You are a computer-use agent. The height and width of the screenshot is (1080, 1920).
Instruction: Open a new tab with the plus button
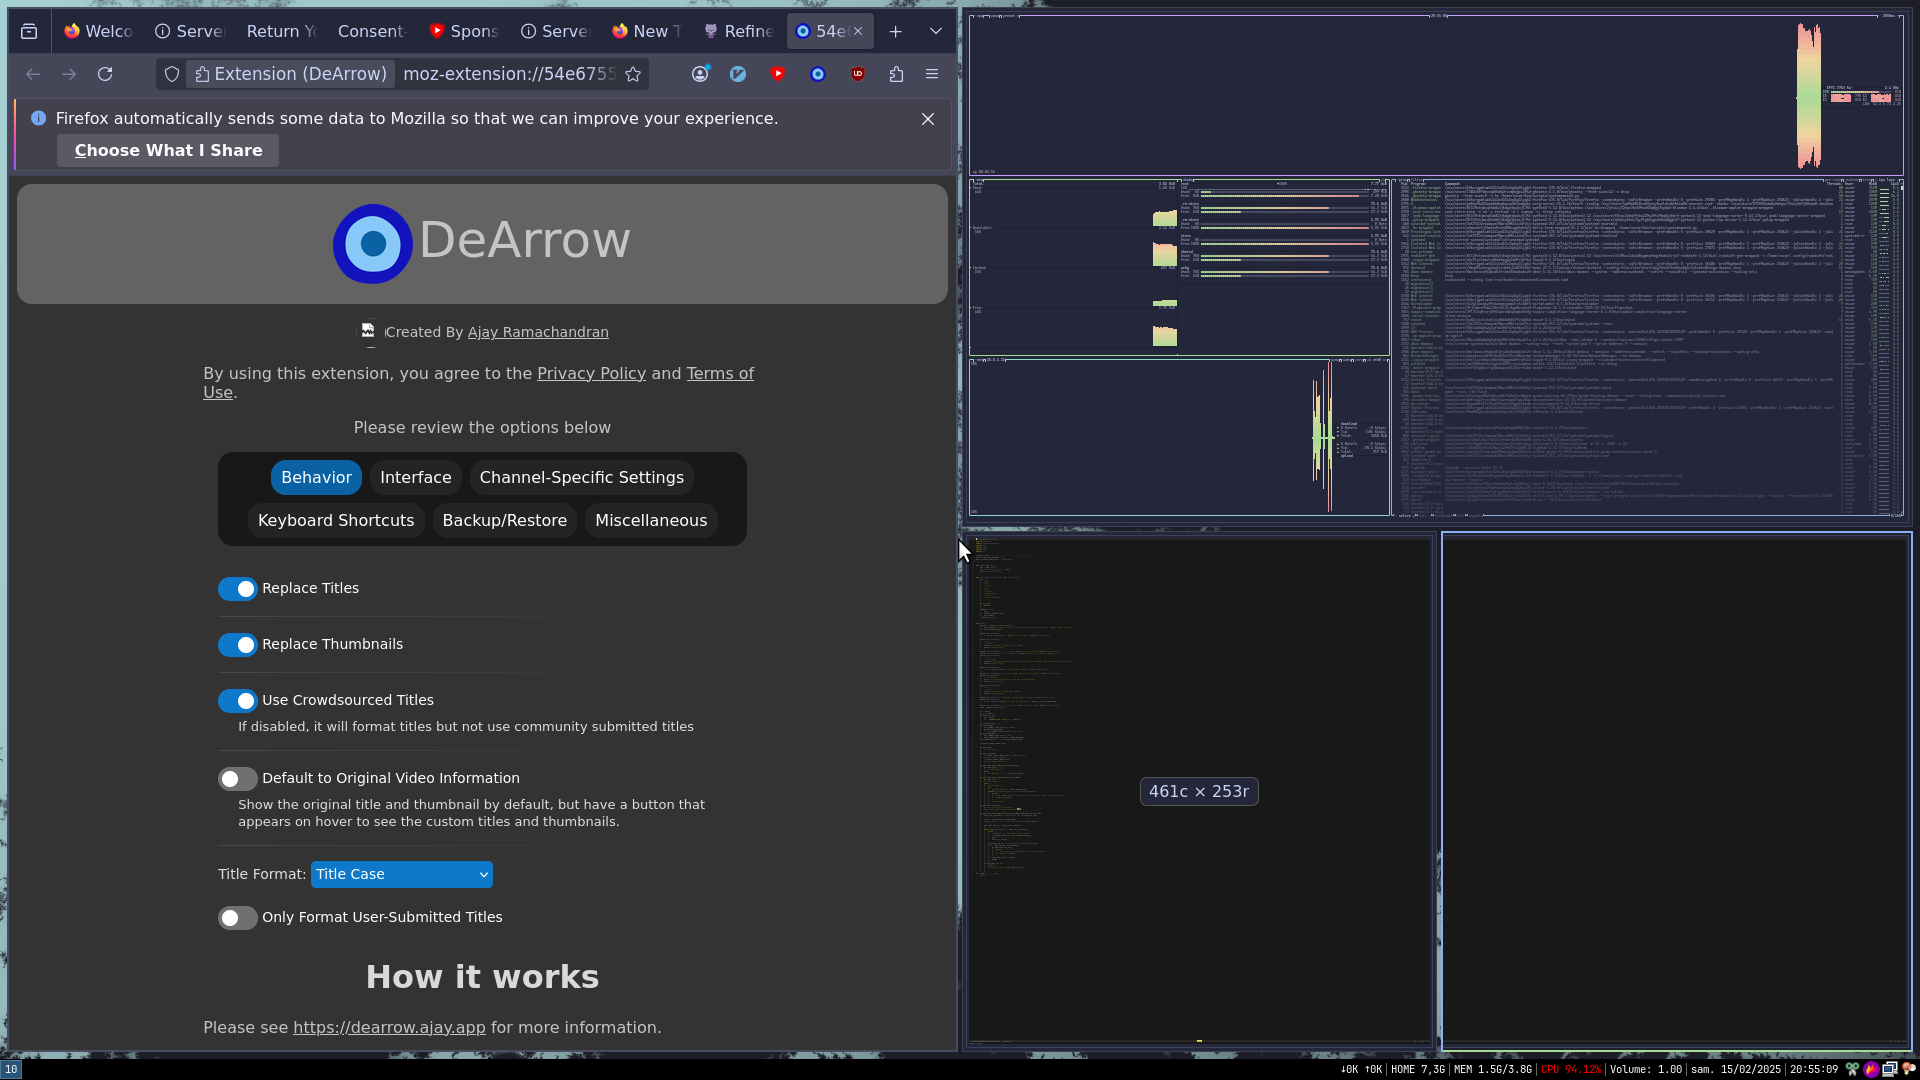point(896,31)
